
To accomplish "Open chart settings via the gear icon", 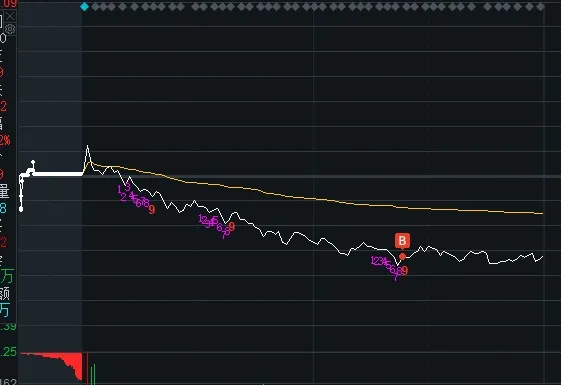I will pos(10,29).
